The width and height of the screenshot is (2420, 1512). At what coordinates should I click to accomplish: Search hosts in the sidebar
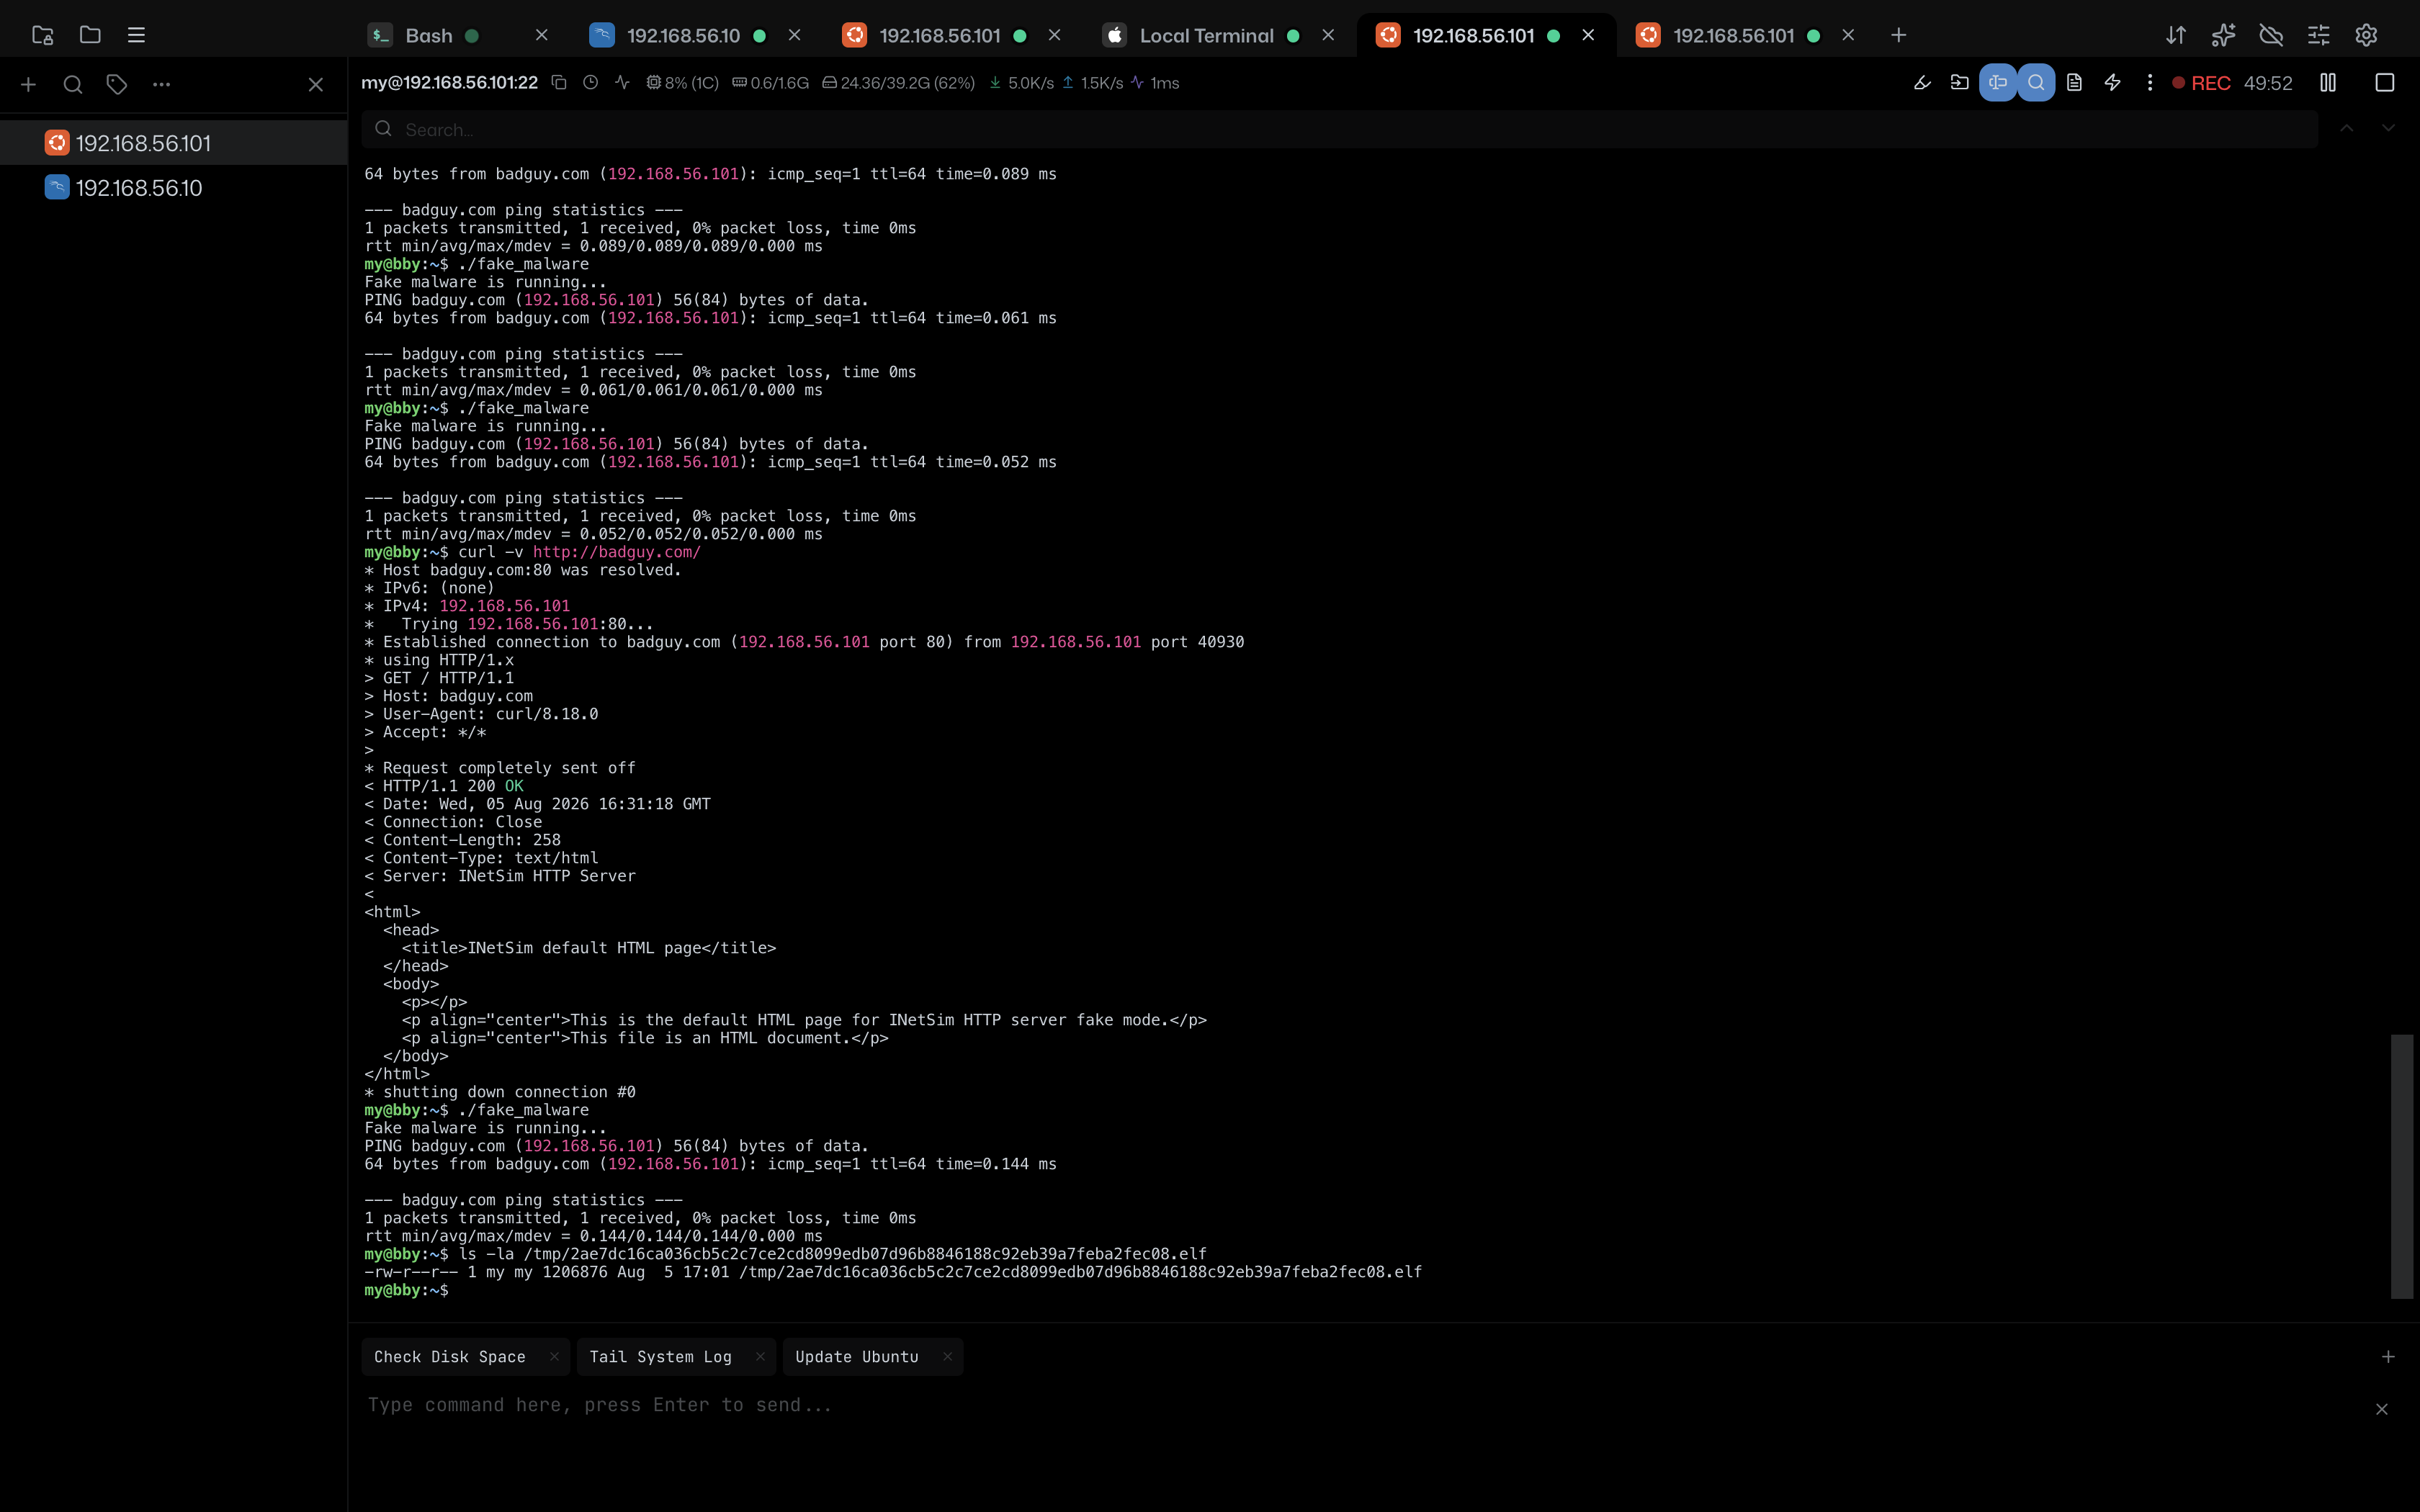tap(73, 85)
